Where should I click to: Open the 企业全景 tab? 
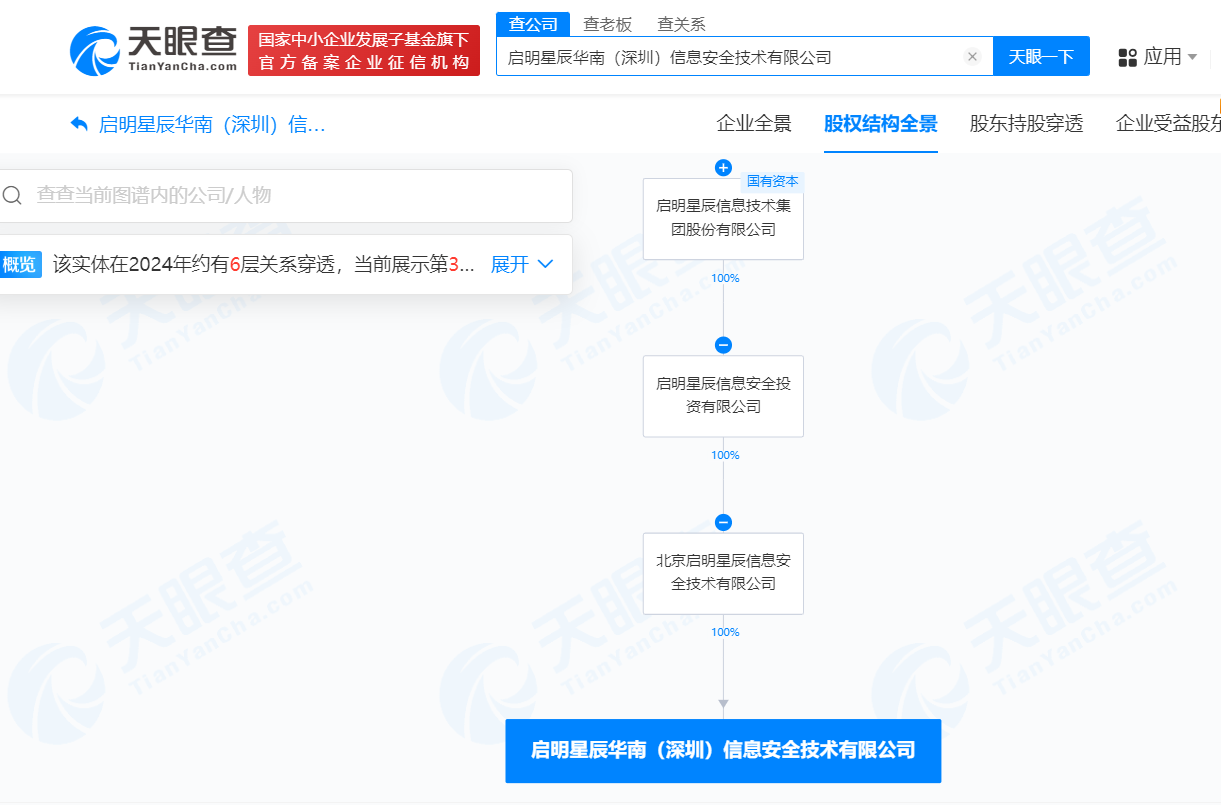[x=754, y=124]
